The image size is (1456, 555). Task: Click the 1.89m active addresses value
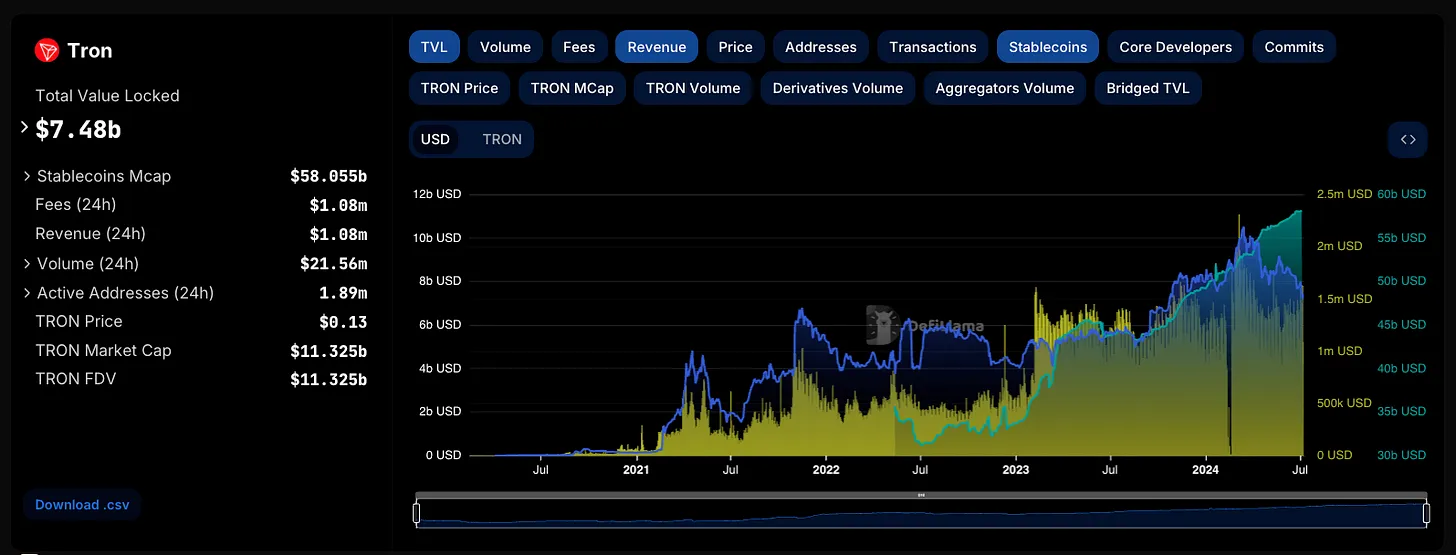pos(343,293)
